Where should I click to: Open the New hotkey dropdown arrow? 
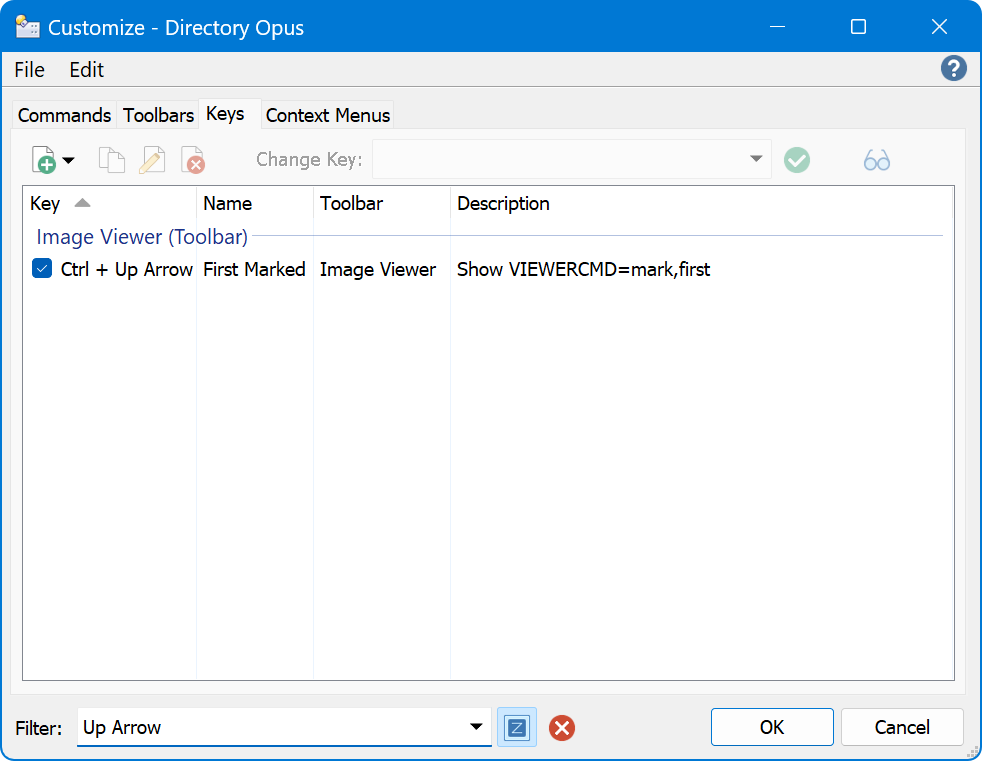point(69,160)
